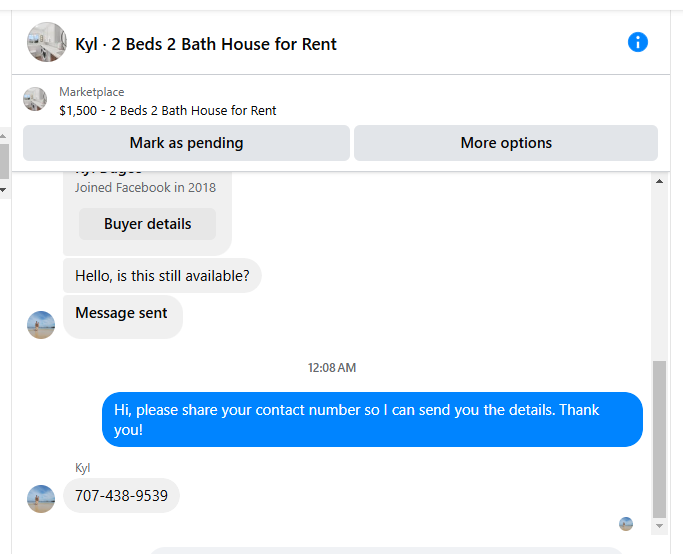
Task: Click Kyl's avatar beside the phone number
Action: coord(41,499)
